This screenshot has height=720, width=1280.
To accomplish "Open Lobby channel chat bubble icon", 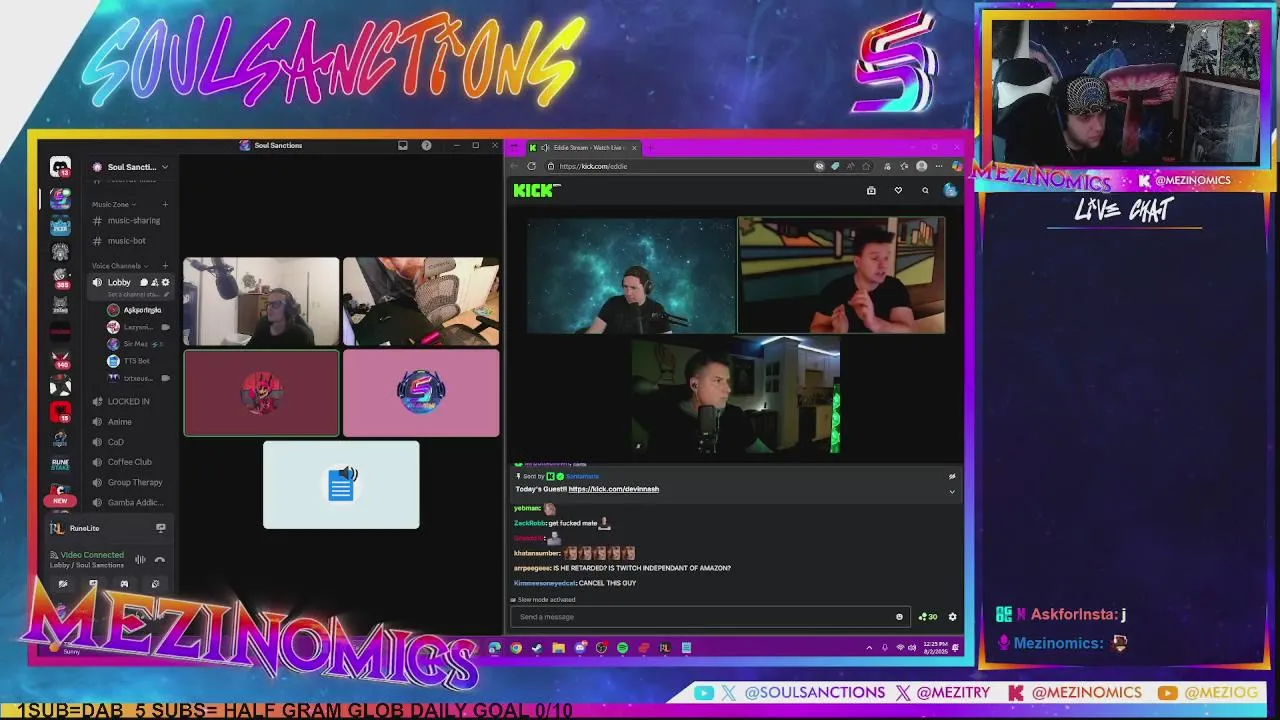I will (144, 283).
